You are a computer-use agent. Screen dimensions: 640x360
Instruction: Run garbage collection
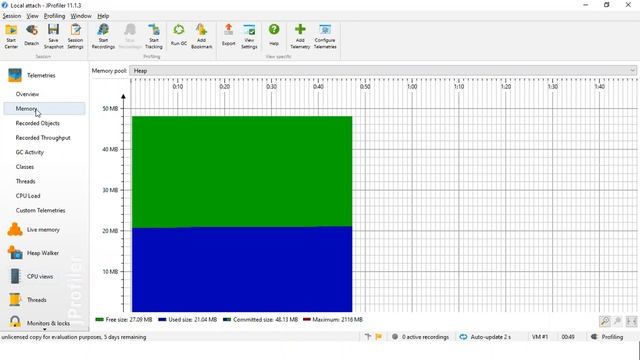(179, 35)
